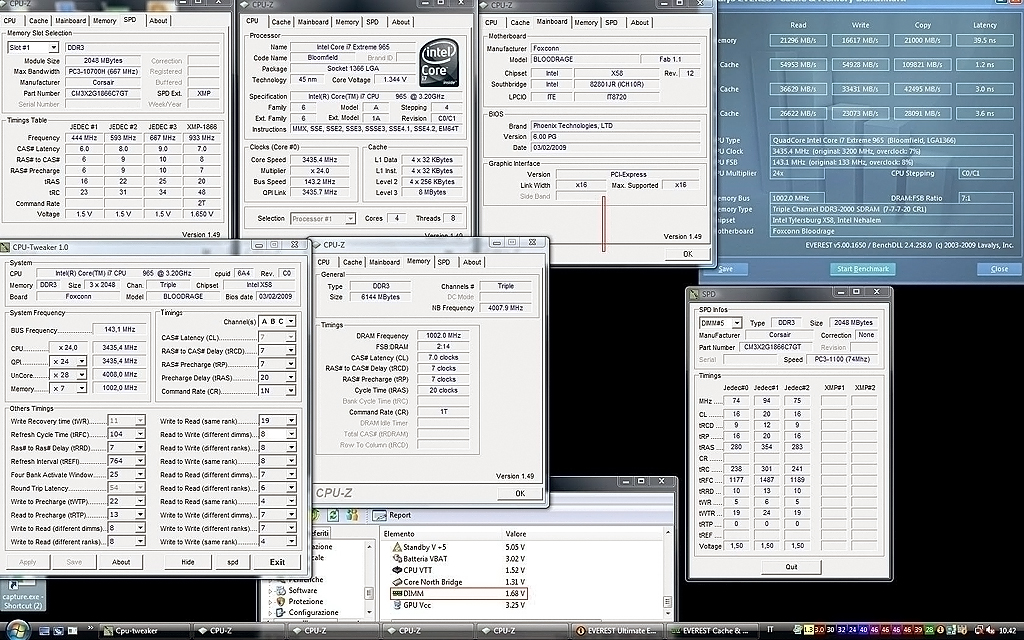Click the NB Frequency value '4007.9 MHz'
The width and height of the screenshot is (1024, 640).
(505, 308)
